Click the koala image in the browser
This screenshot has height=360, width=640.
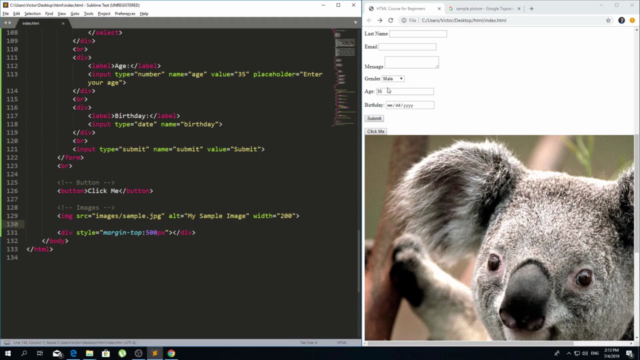(x=499, y=238)
